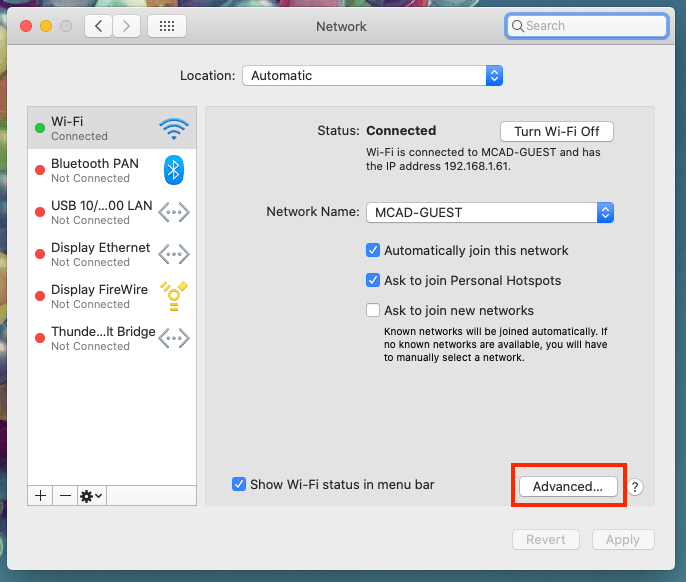
Task: Open Advanced... Wi-Fi settings
Action: (x=568, y=486)
